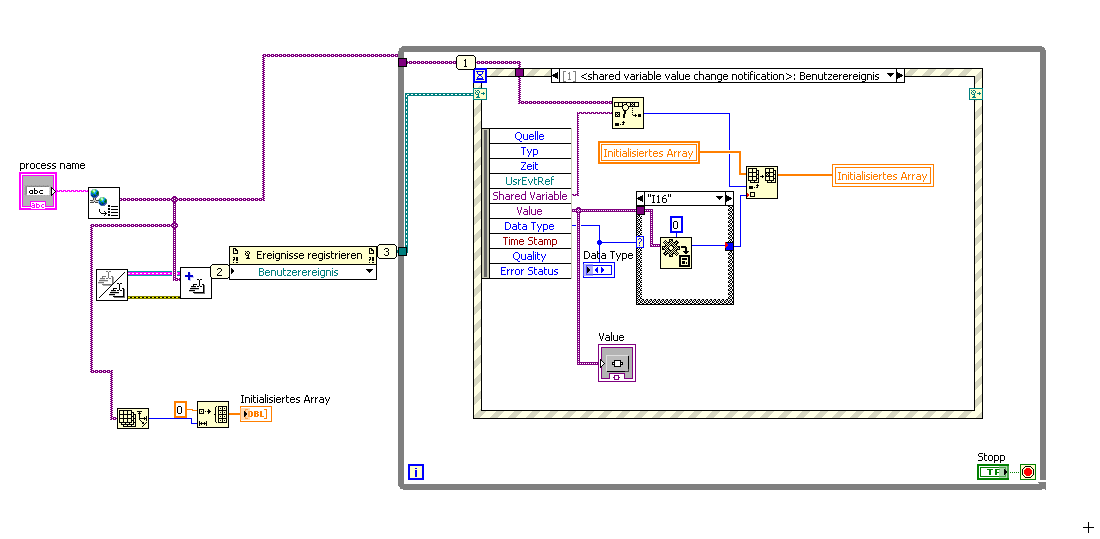Open the "I16" case selector dropdown
1100x539 pixels.
(717, 199)
